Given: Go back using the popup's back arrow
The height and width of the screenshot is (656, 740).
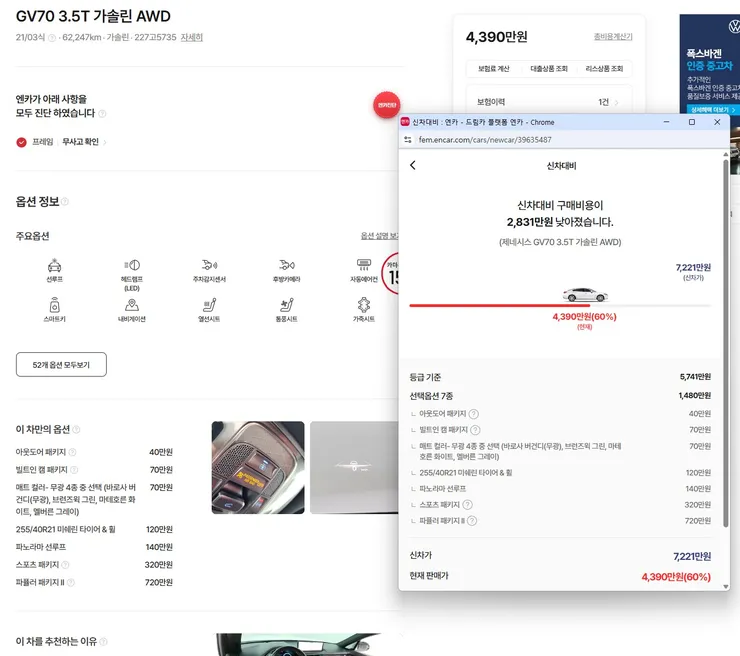Looking at the screenshot, I should click(x=413, y=165).
